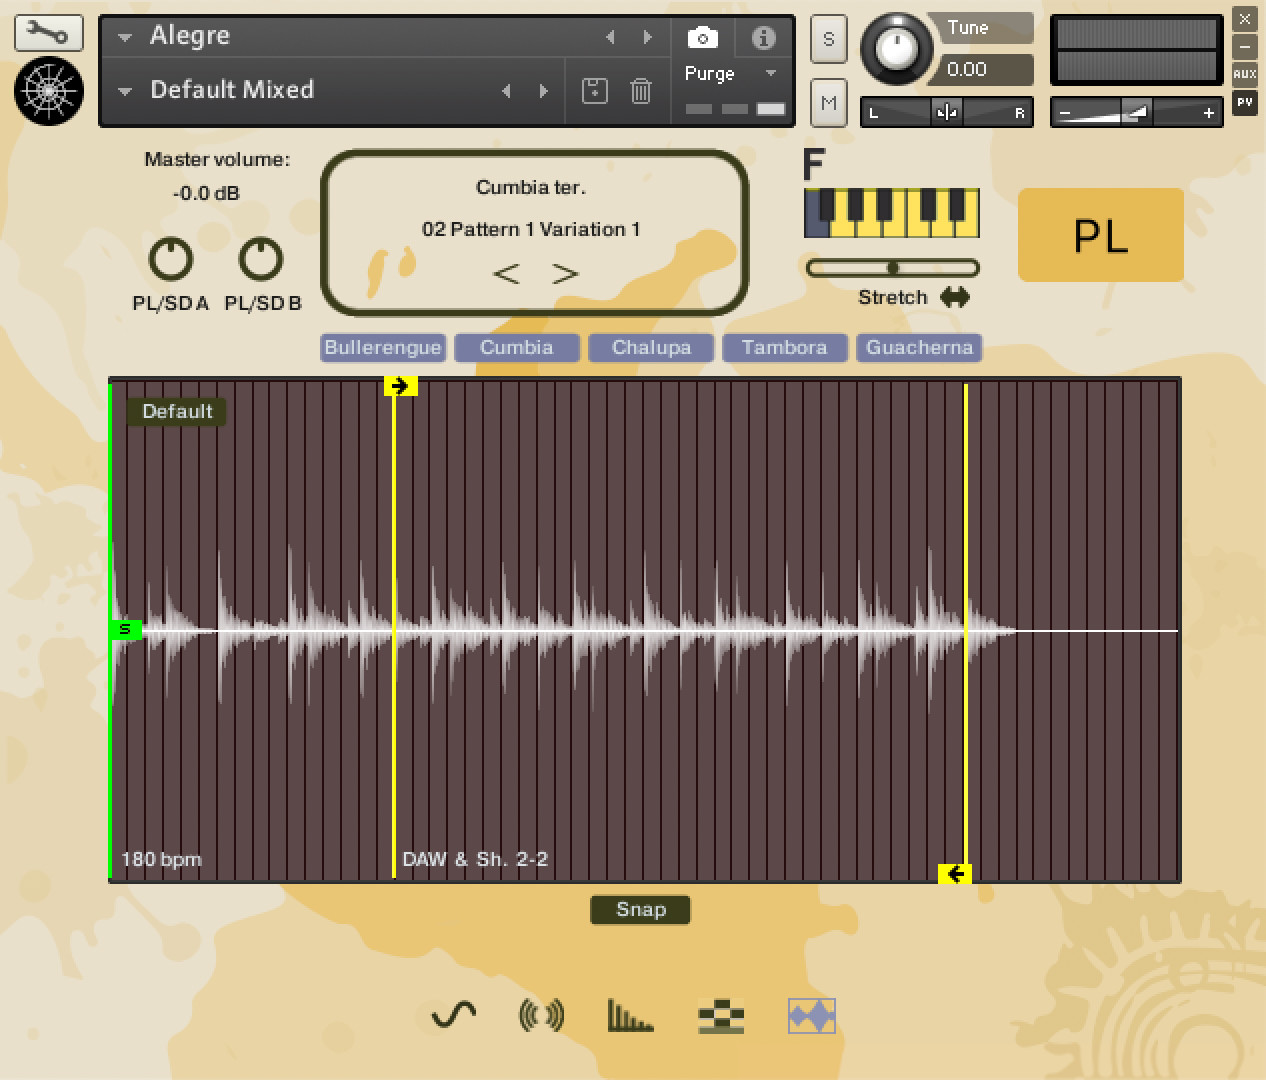This screenshot has height=1080, width=1266.
Task: Adjust the Stretch slider handle
Action: coord(893,267)
